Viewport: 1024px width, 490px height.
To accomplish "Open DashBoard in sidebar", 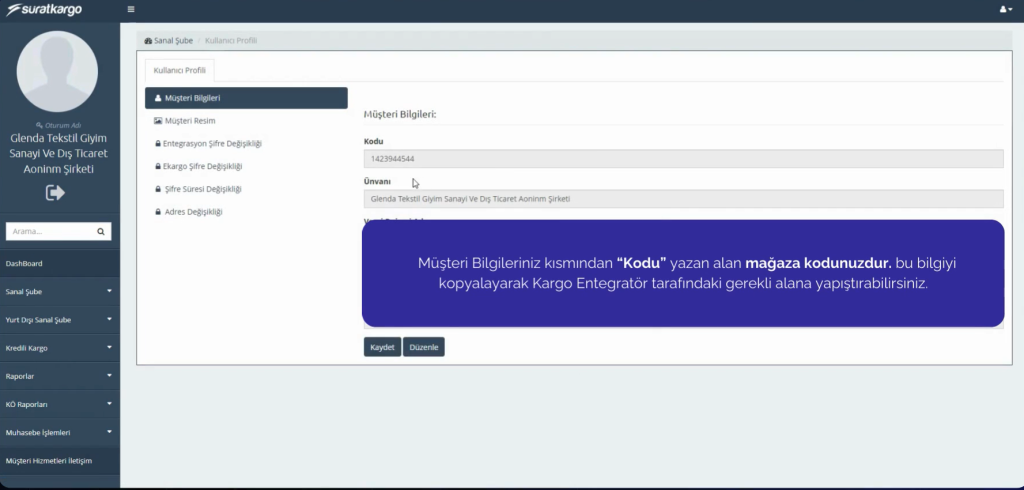I will tap(60, 263).
